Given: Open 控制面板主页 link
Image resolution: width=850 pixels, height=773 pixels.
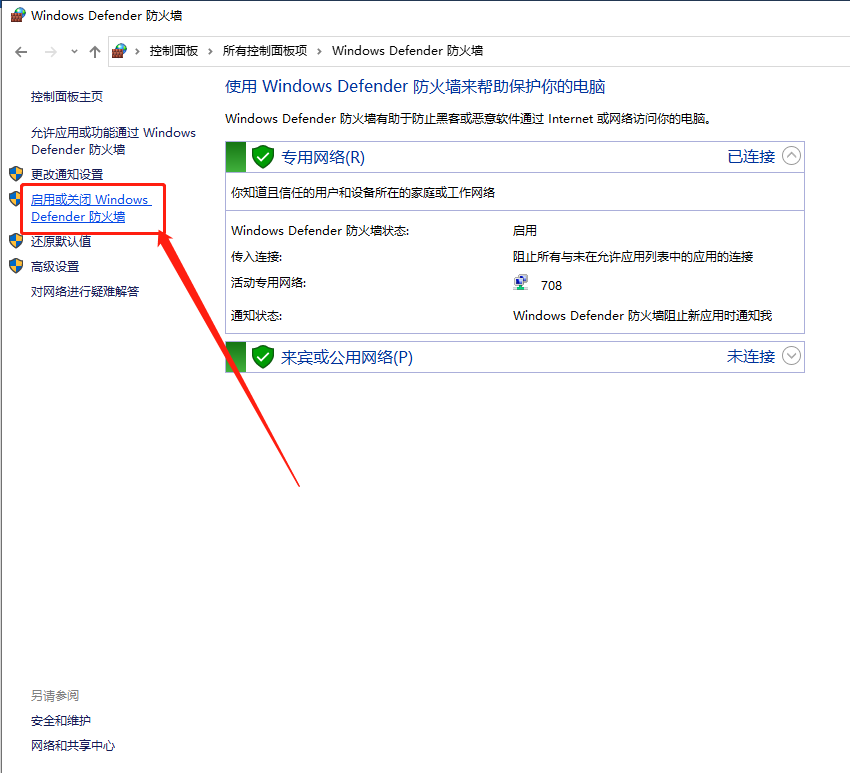Looking at the screenshot, I should click(x=67, y=96).
